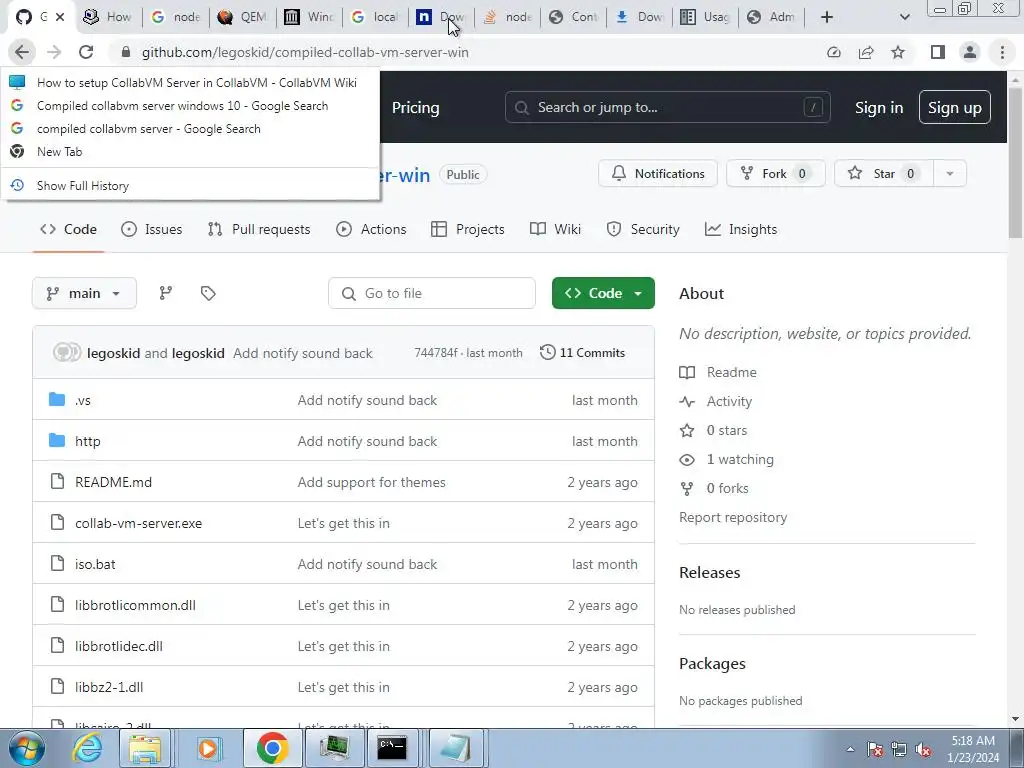The image size is (1024, 768).
Task: Select history entry compiled collabvm server - Google Search
Action: pyautogui.click(x=190, y=129)
